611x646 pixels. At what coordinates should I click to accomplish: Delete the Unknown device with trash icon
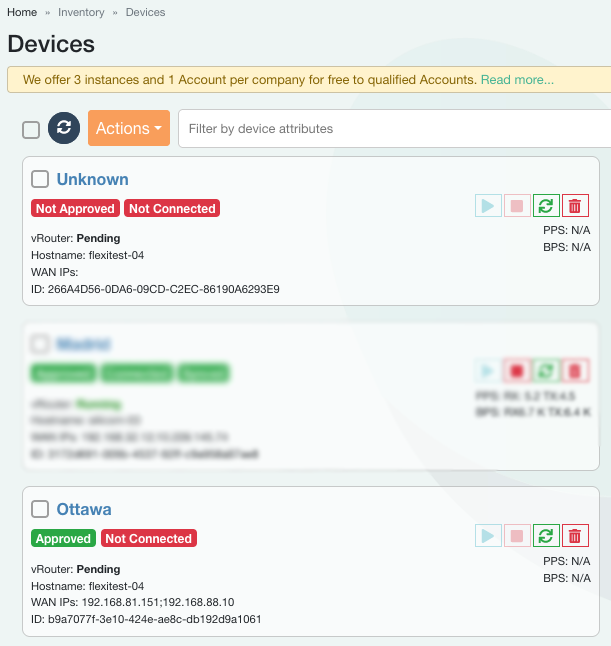(x=575, y=206)
